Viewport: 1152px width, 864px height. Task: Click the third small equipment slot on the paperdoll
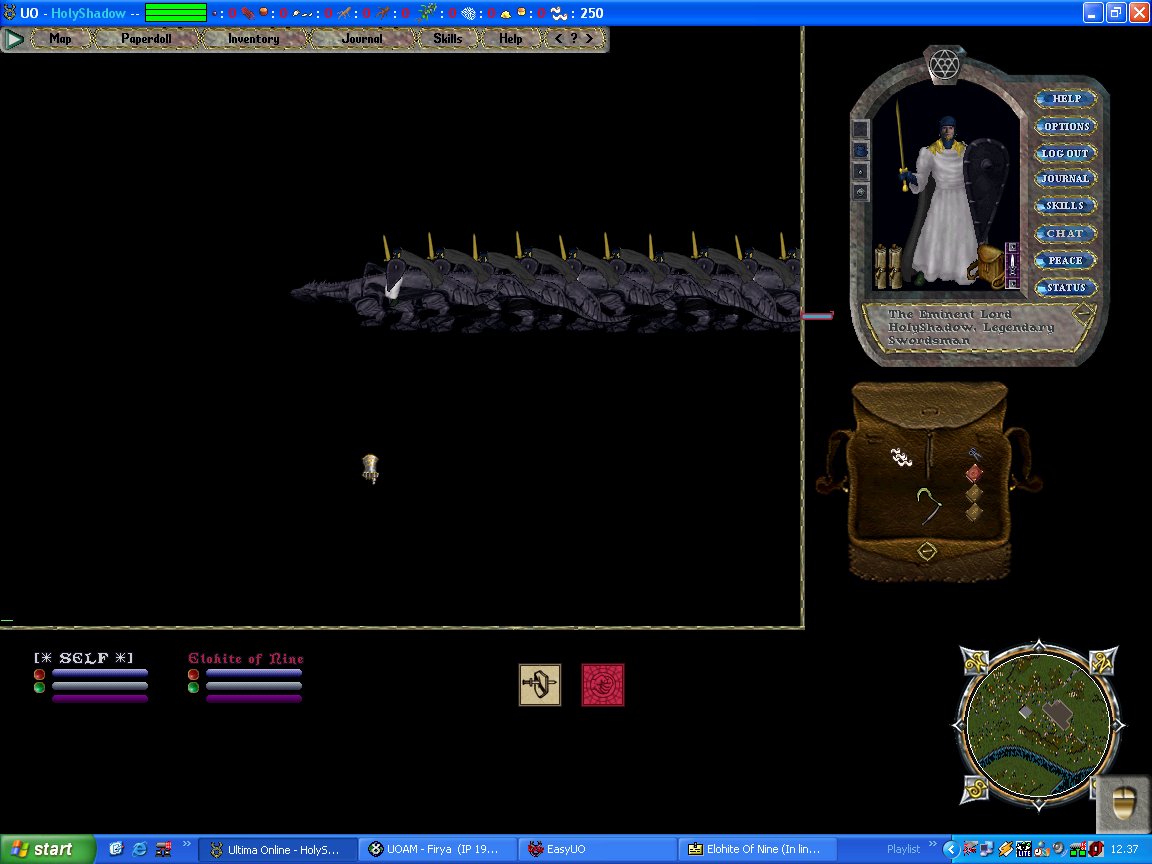pyautogui.click(x=860, y=171)
